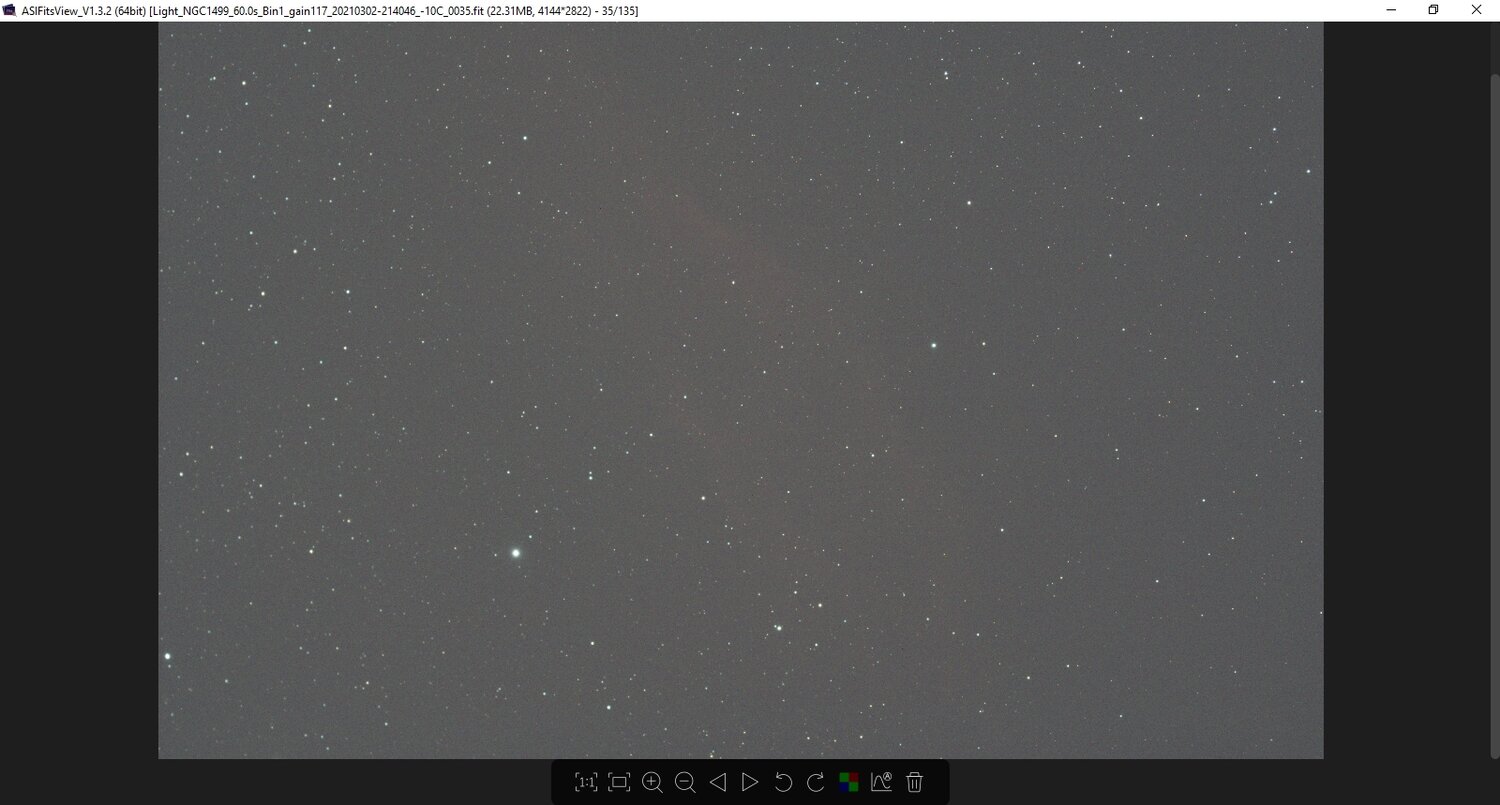
Task: Close the ASIFitsView application
Action: pos(1476,9)
